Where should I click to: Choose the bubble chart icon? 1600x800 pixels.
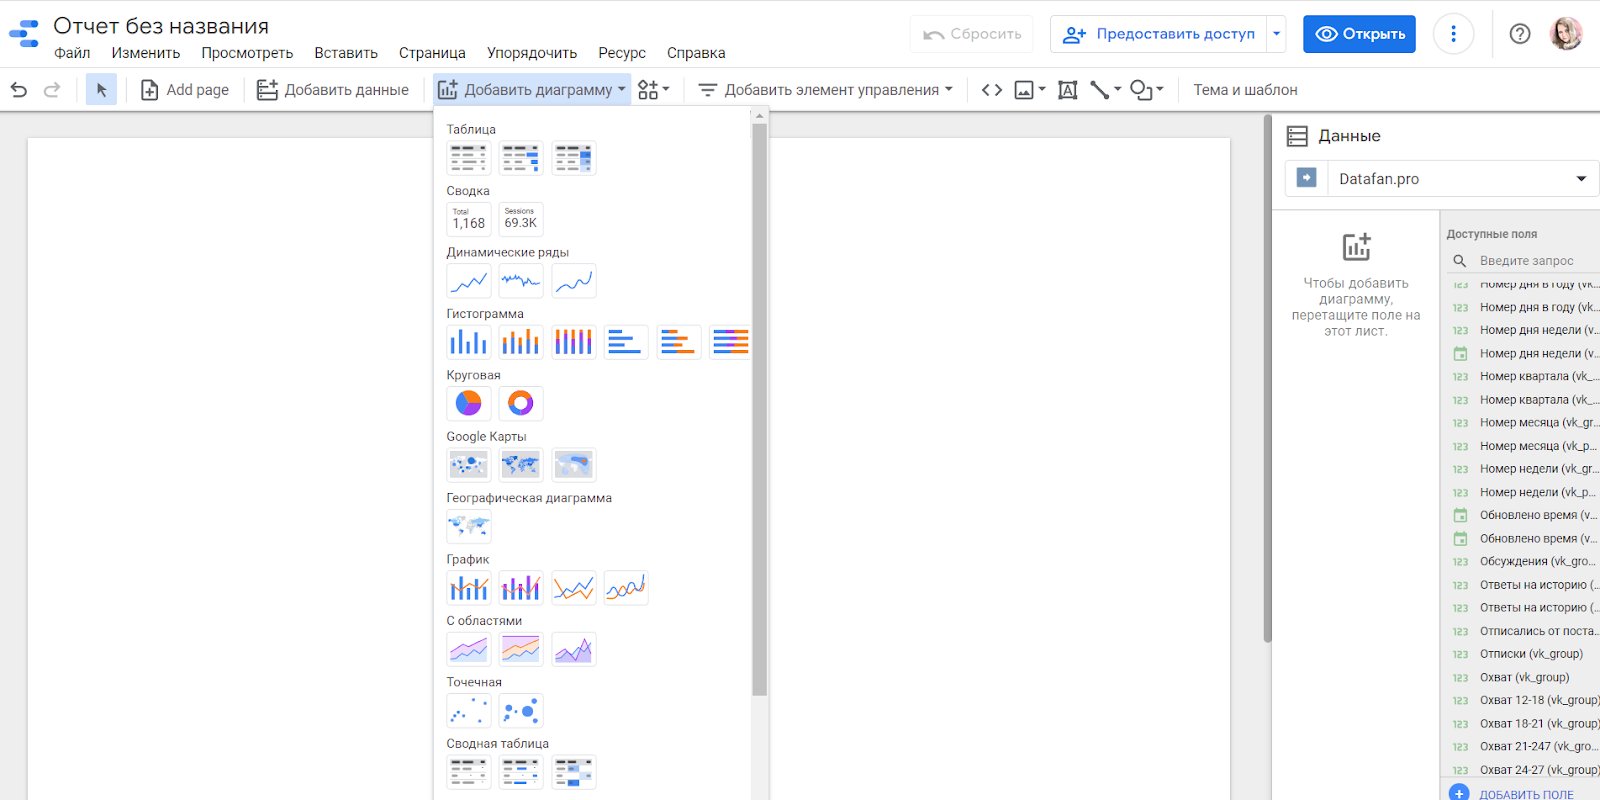click(x=521, y=711)
